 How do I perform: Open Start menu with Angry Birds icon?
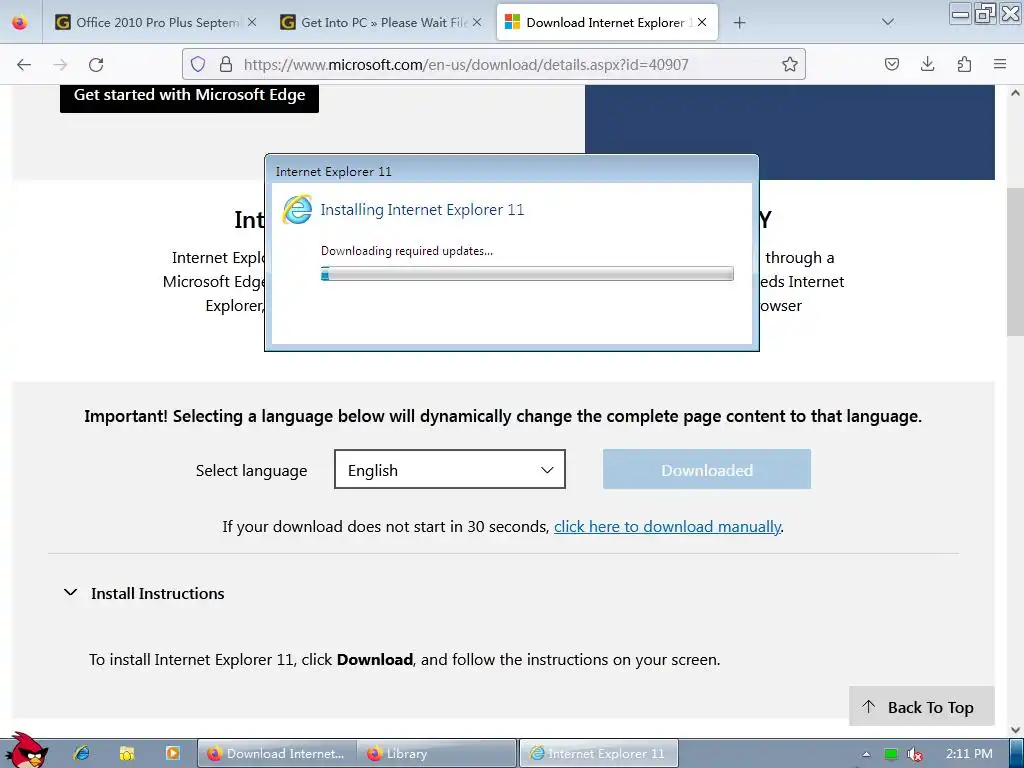point(26,751)
